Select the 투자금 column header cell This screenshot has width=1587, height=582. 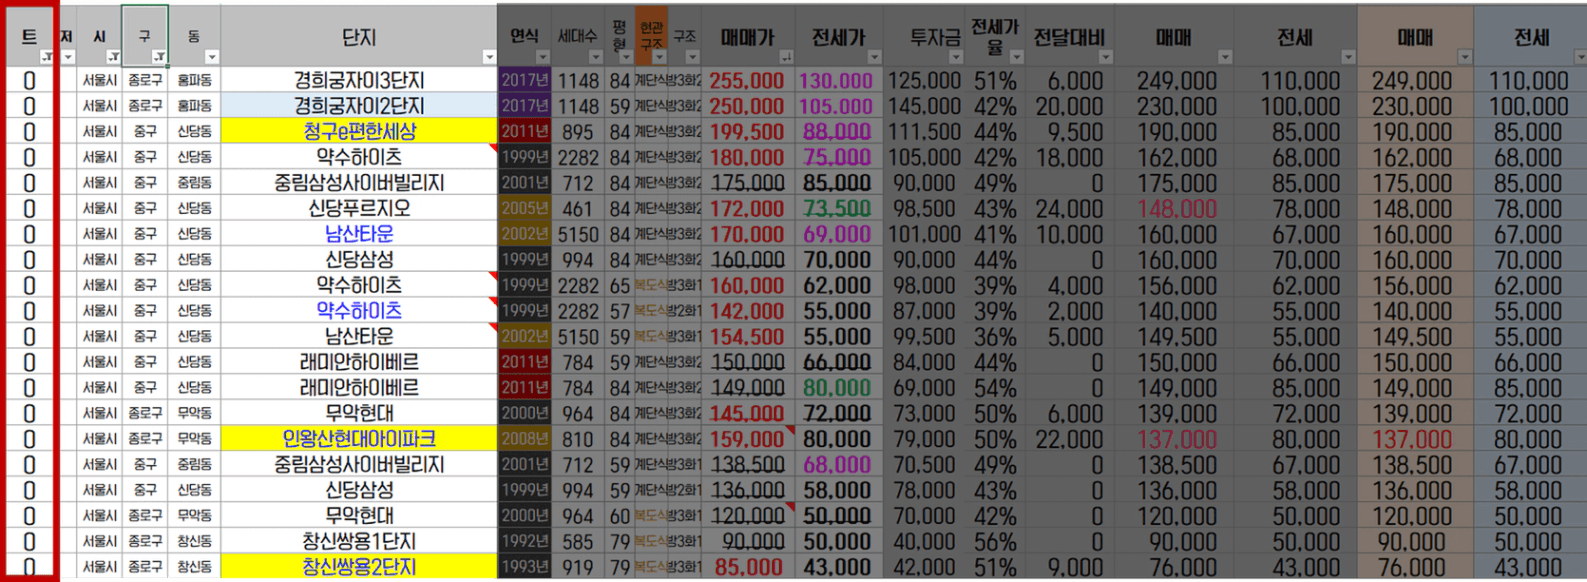click(x=924, y=36)
